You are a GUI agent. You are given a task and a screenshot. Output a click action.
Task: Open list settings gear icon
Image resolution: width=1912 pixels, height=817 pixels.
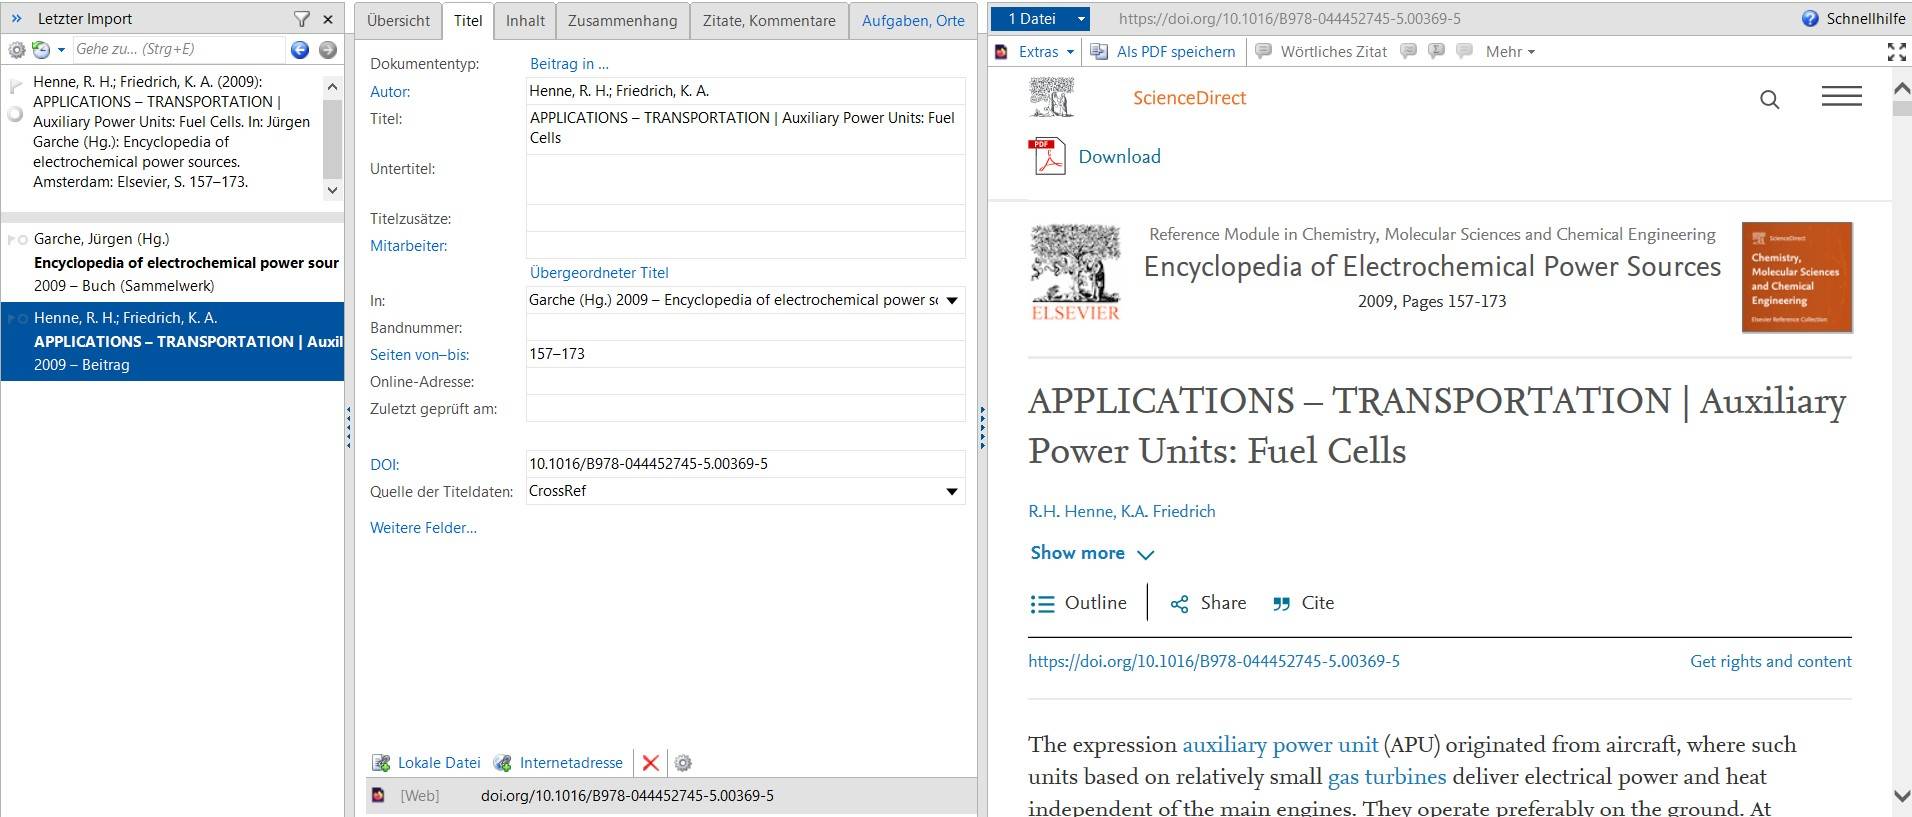(17, 49)
